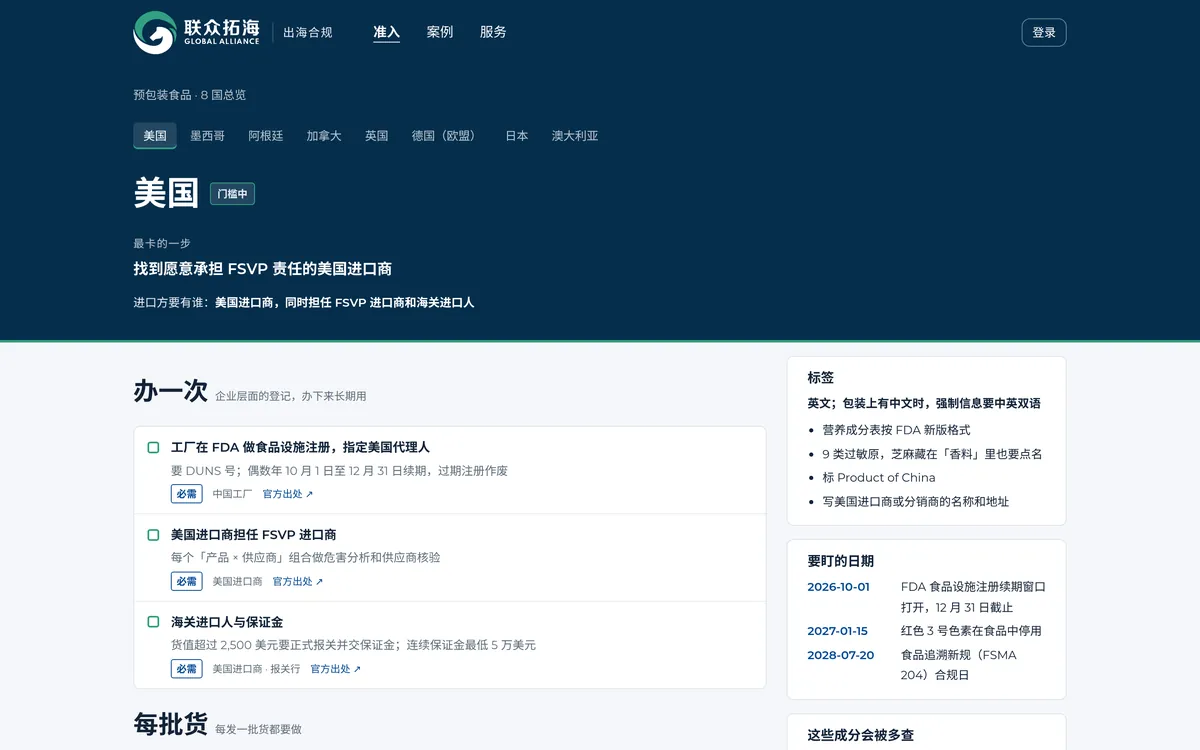Switch to the 阿根廷 tab
Screen dimensions: 1200x750
(266, 136)
